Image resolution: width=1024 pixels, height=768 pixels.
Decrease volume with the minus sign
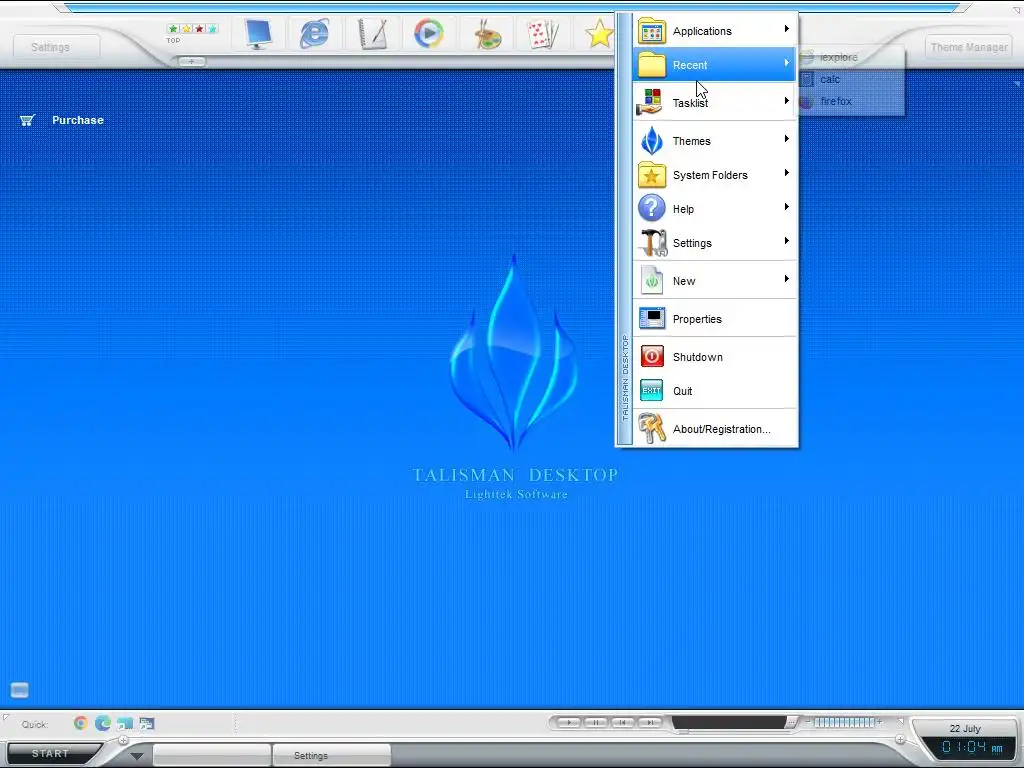(808, 722)
